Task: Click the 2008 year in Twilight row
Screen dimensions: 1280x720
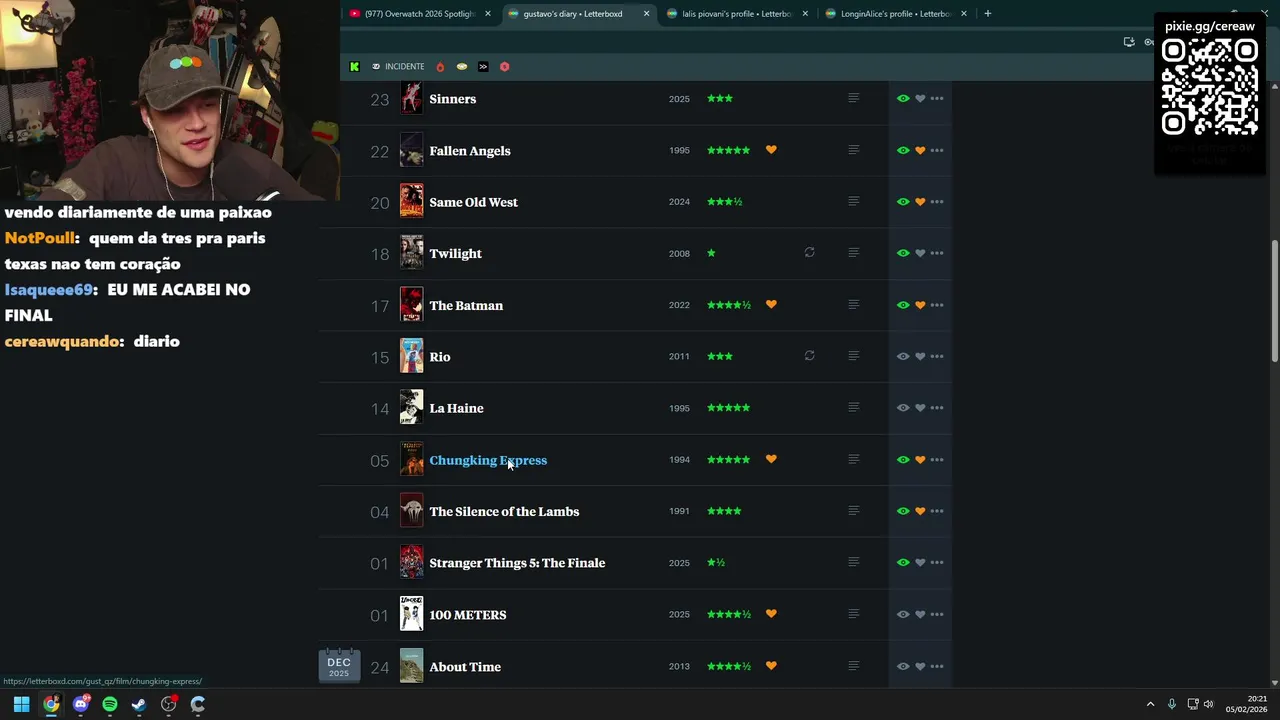Action: [679, 254]
